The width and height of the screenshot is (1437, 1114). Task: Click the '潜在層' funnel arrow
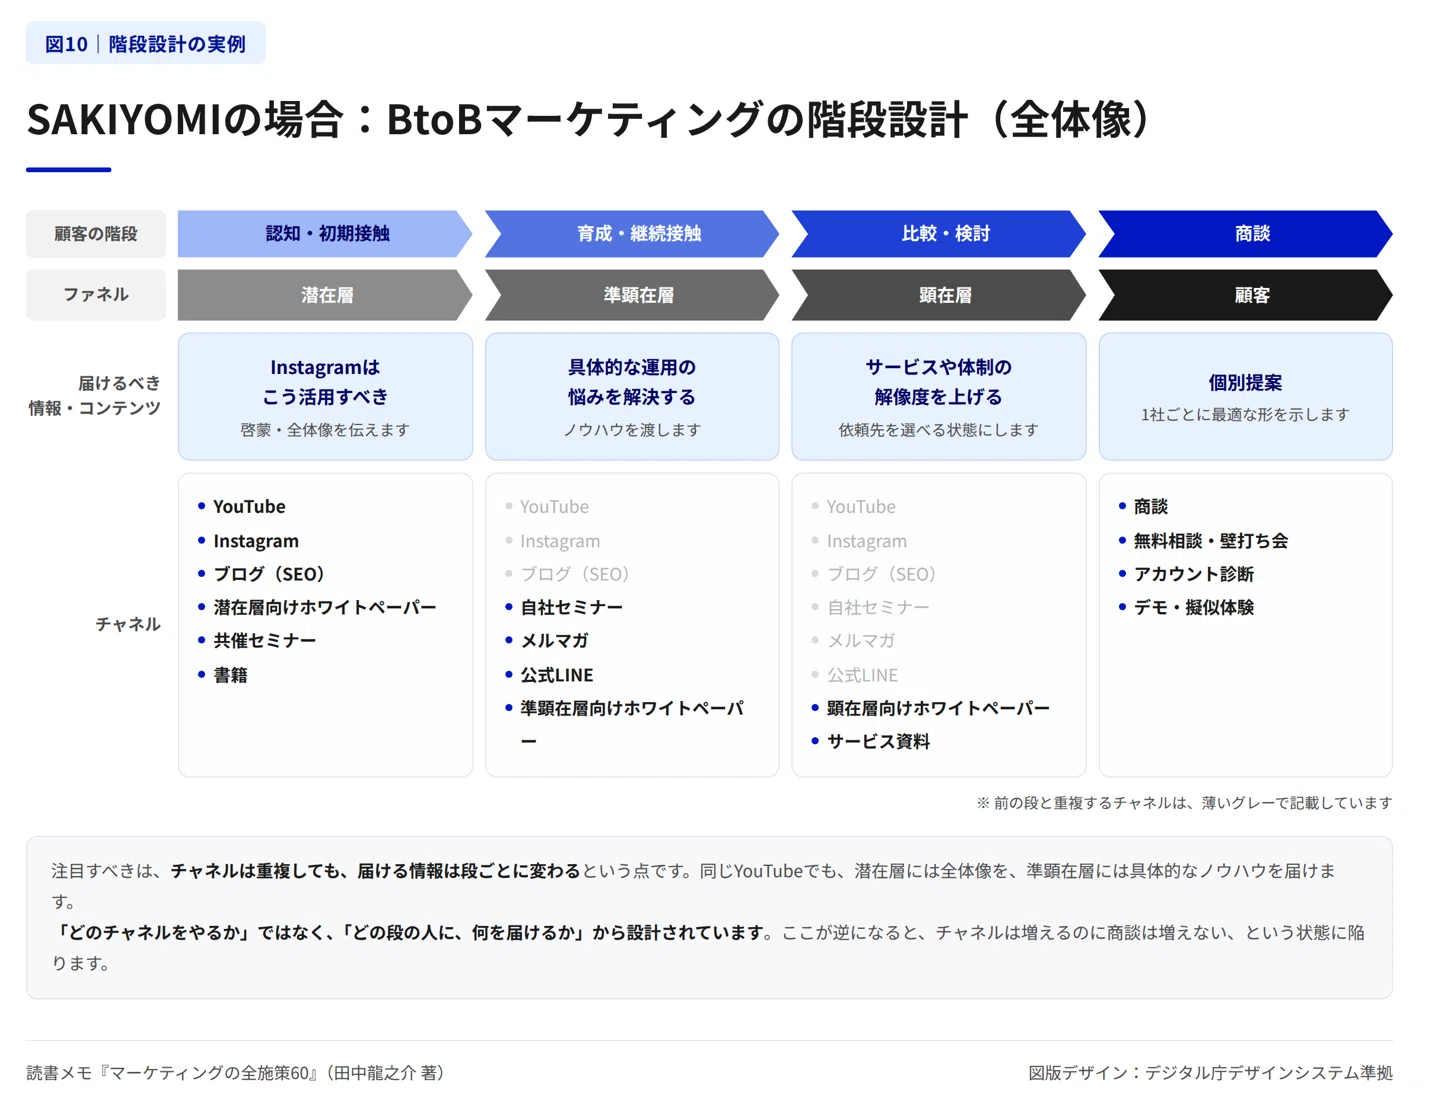[x=325, y=295]
